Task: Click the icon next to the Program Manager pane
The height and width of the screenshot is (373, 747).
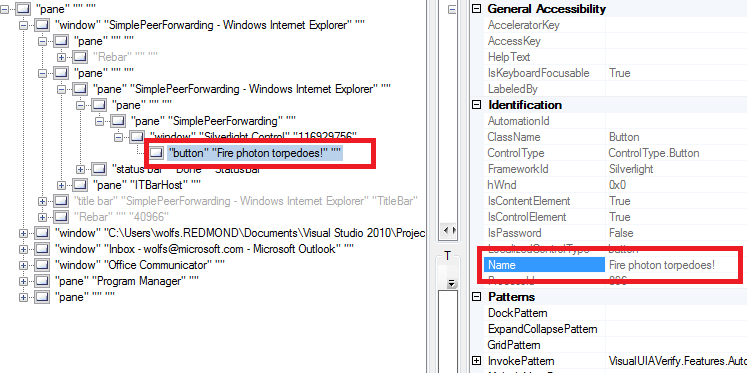Action: pyautogui.click(x=42, y=281)
